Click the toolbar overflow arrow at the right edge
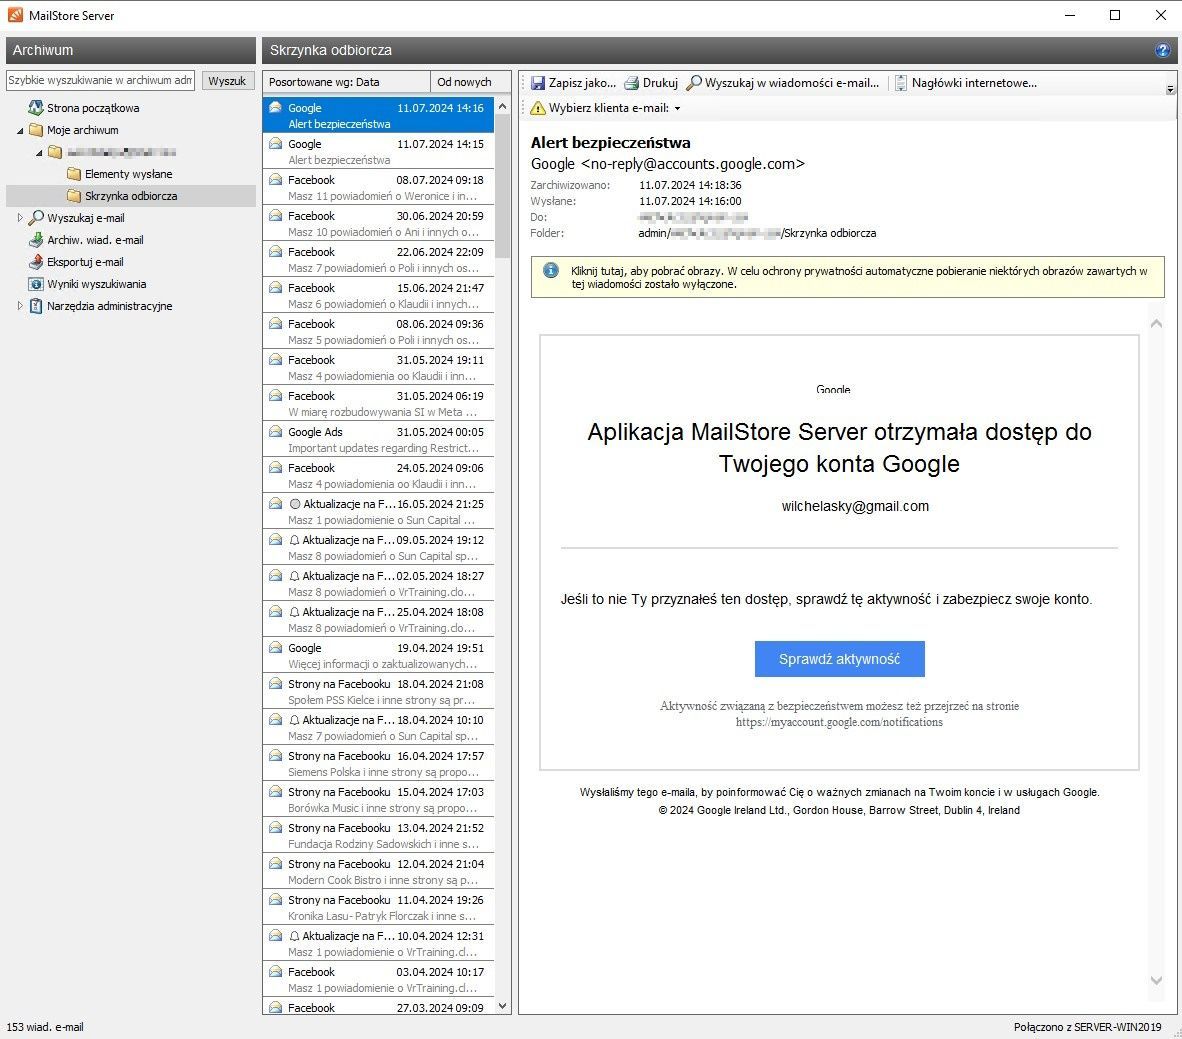This screenshot has height=1039, width=1182. [1170, 89]
